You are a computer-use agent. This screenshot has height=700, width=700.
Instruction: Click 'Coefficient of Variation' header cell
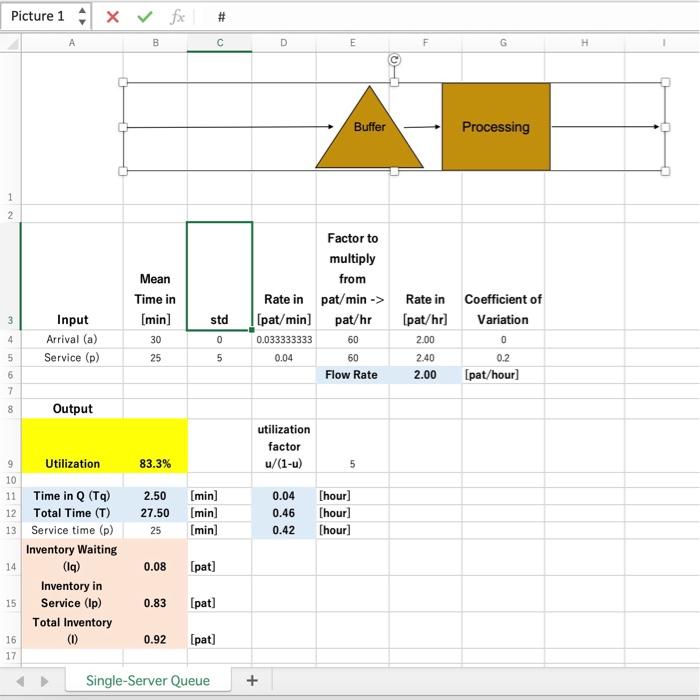(503, 276)
